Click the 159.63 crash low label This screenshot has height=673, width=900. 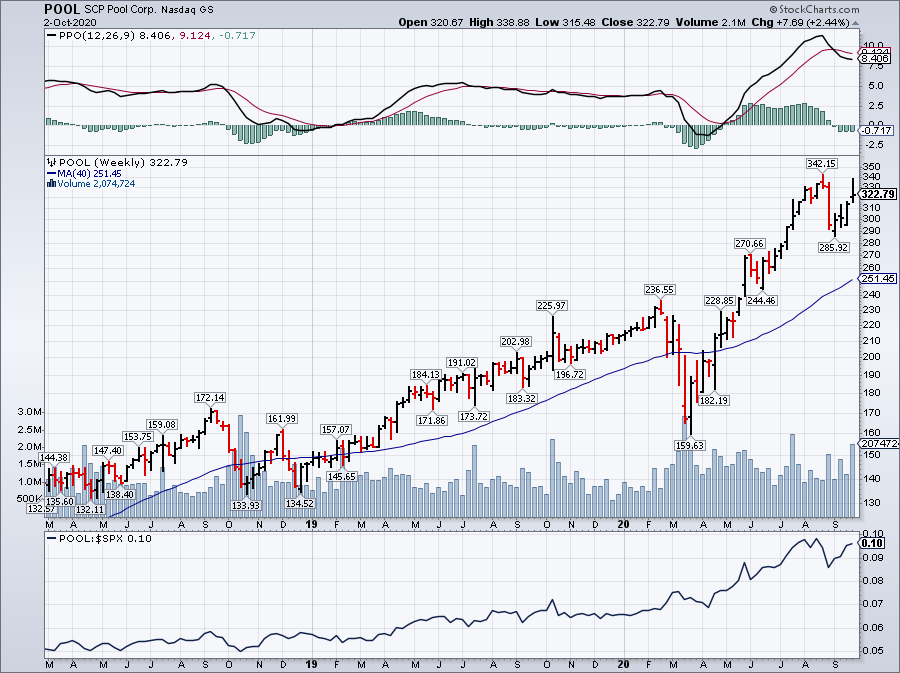click(x=689, y=445)
